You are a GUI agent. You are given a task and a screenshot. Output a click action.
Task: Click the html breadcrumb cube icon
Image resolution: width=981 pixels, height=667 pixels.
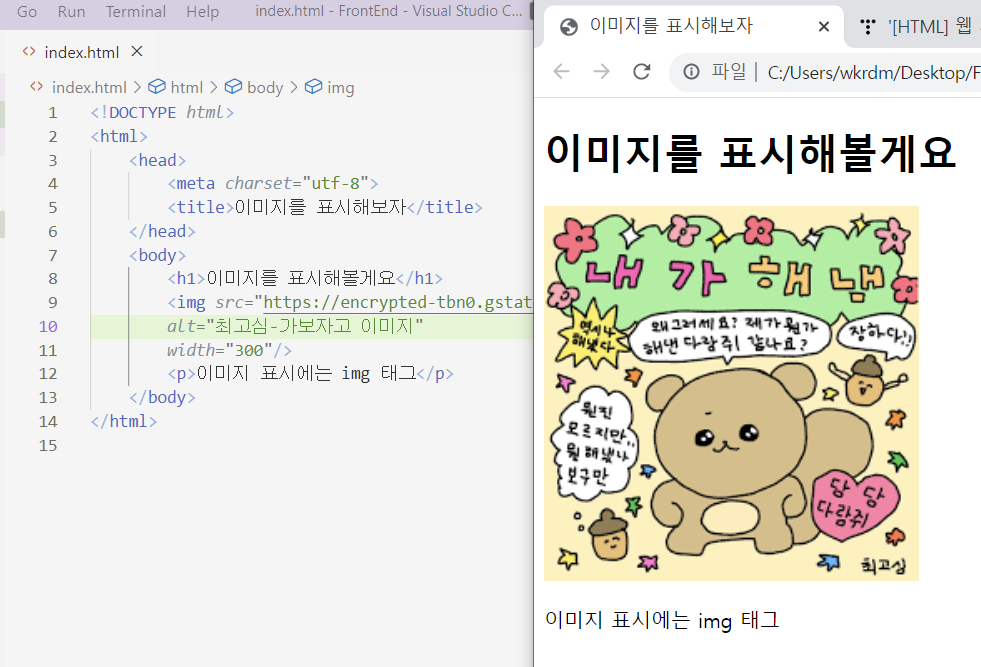(x=157, y=86)
